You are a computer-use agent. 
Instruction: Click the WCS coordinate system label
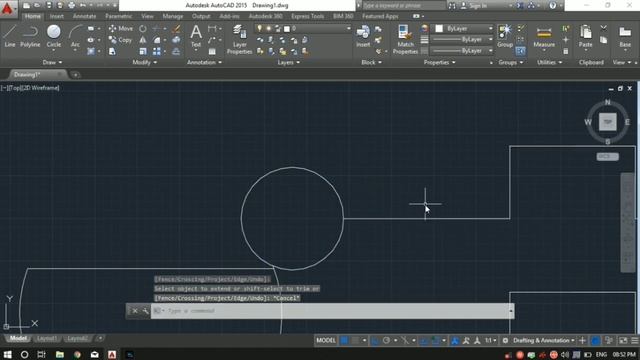click(x=607, y=156)
